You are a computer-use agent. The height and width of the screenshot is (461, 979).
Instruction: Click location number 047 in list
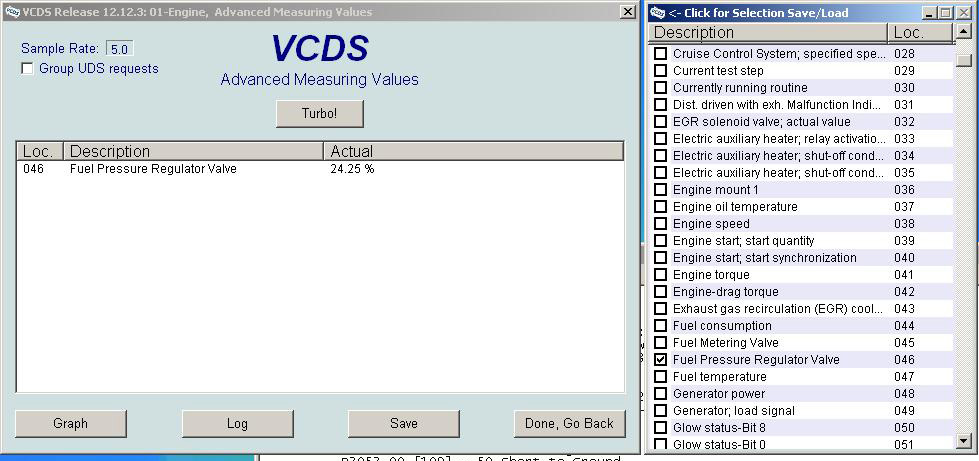pyautogui.click(x=904, y=377)
